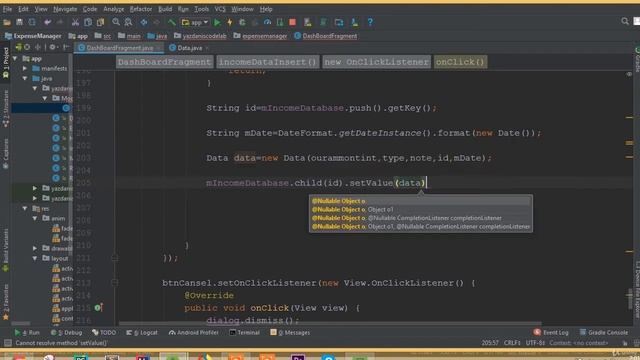Toggle tool window buttons in status corner
Screen dimensions: 640x360
click(7, 343)
